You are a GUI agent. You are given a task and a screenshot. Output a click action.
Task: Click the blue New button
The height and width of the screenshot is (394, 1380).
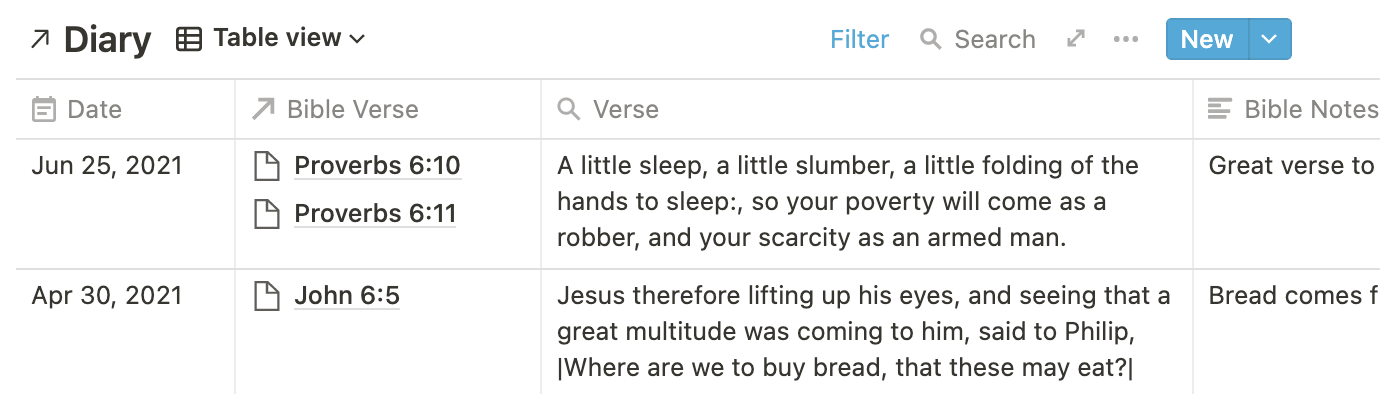pyautogui.click(x=1207, y=39)
